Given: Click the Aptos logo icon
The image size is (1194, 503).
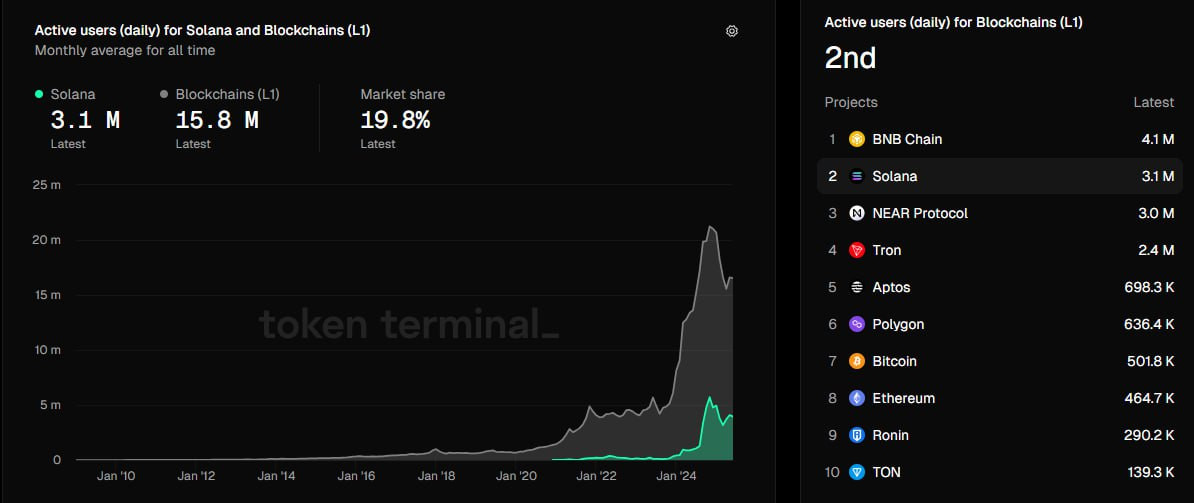Looking at the screenshot, I should 857,288.
